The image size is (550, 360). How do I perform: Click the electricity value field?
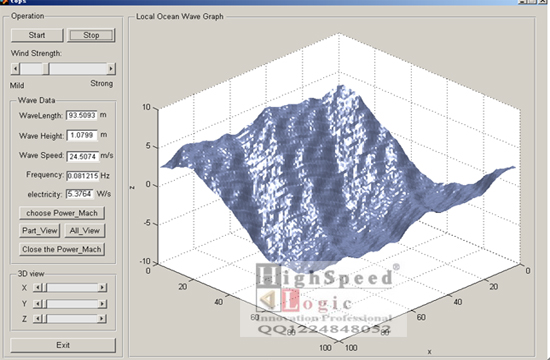tap(80, 194)
